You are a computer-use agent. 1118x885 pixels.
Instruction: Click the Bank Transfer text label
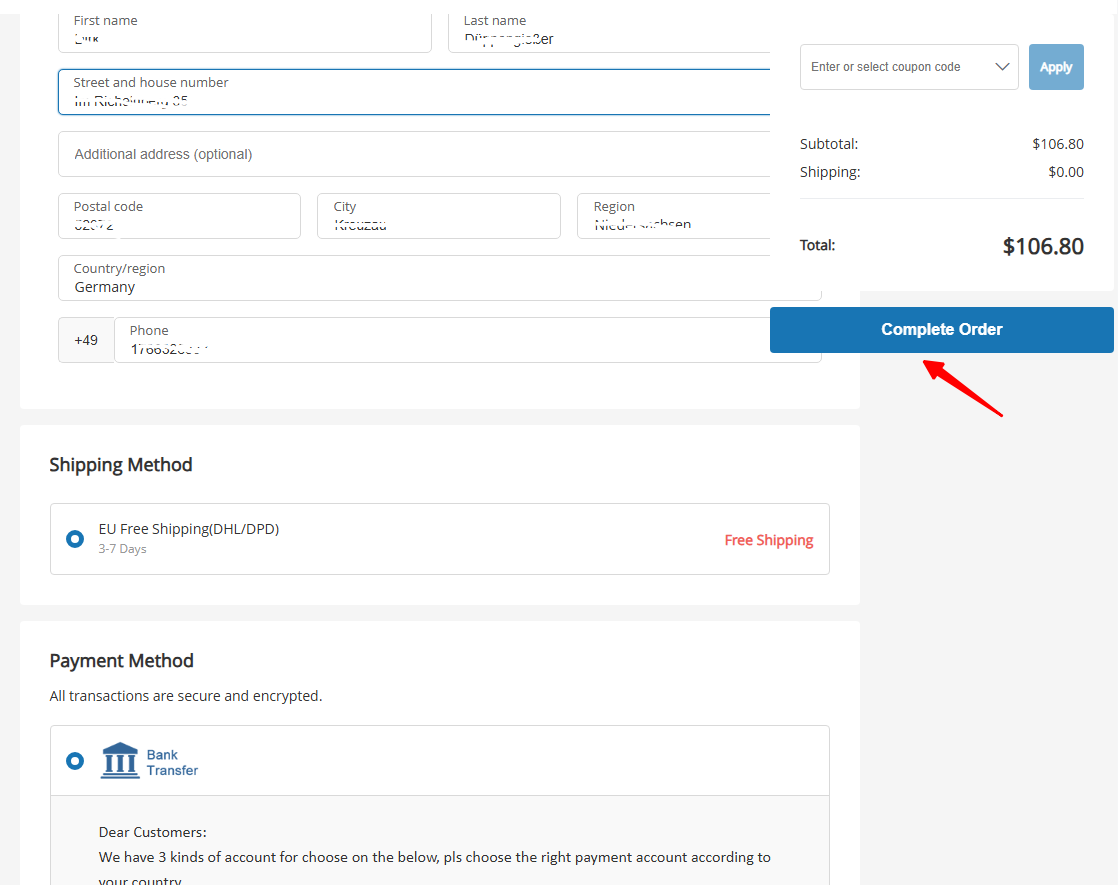pos(172,762)
